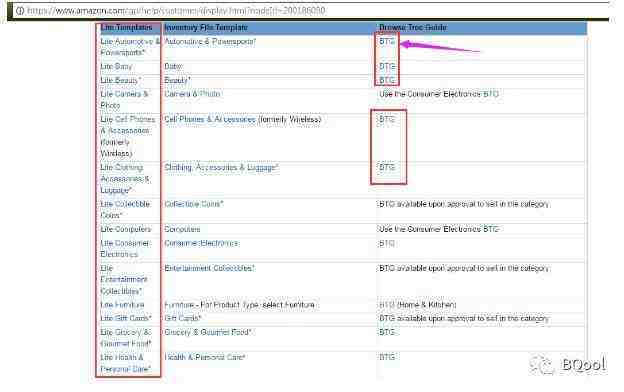
Task: Open BTG link for Consumer Electronics row
Action: 387,243
